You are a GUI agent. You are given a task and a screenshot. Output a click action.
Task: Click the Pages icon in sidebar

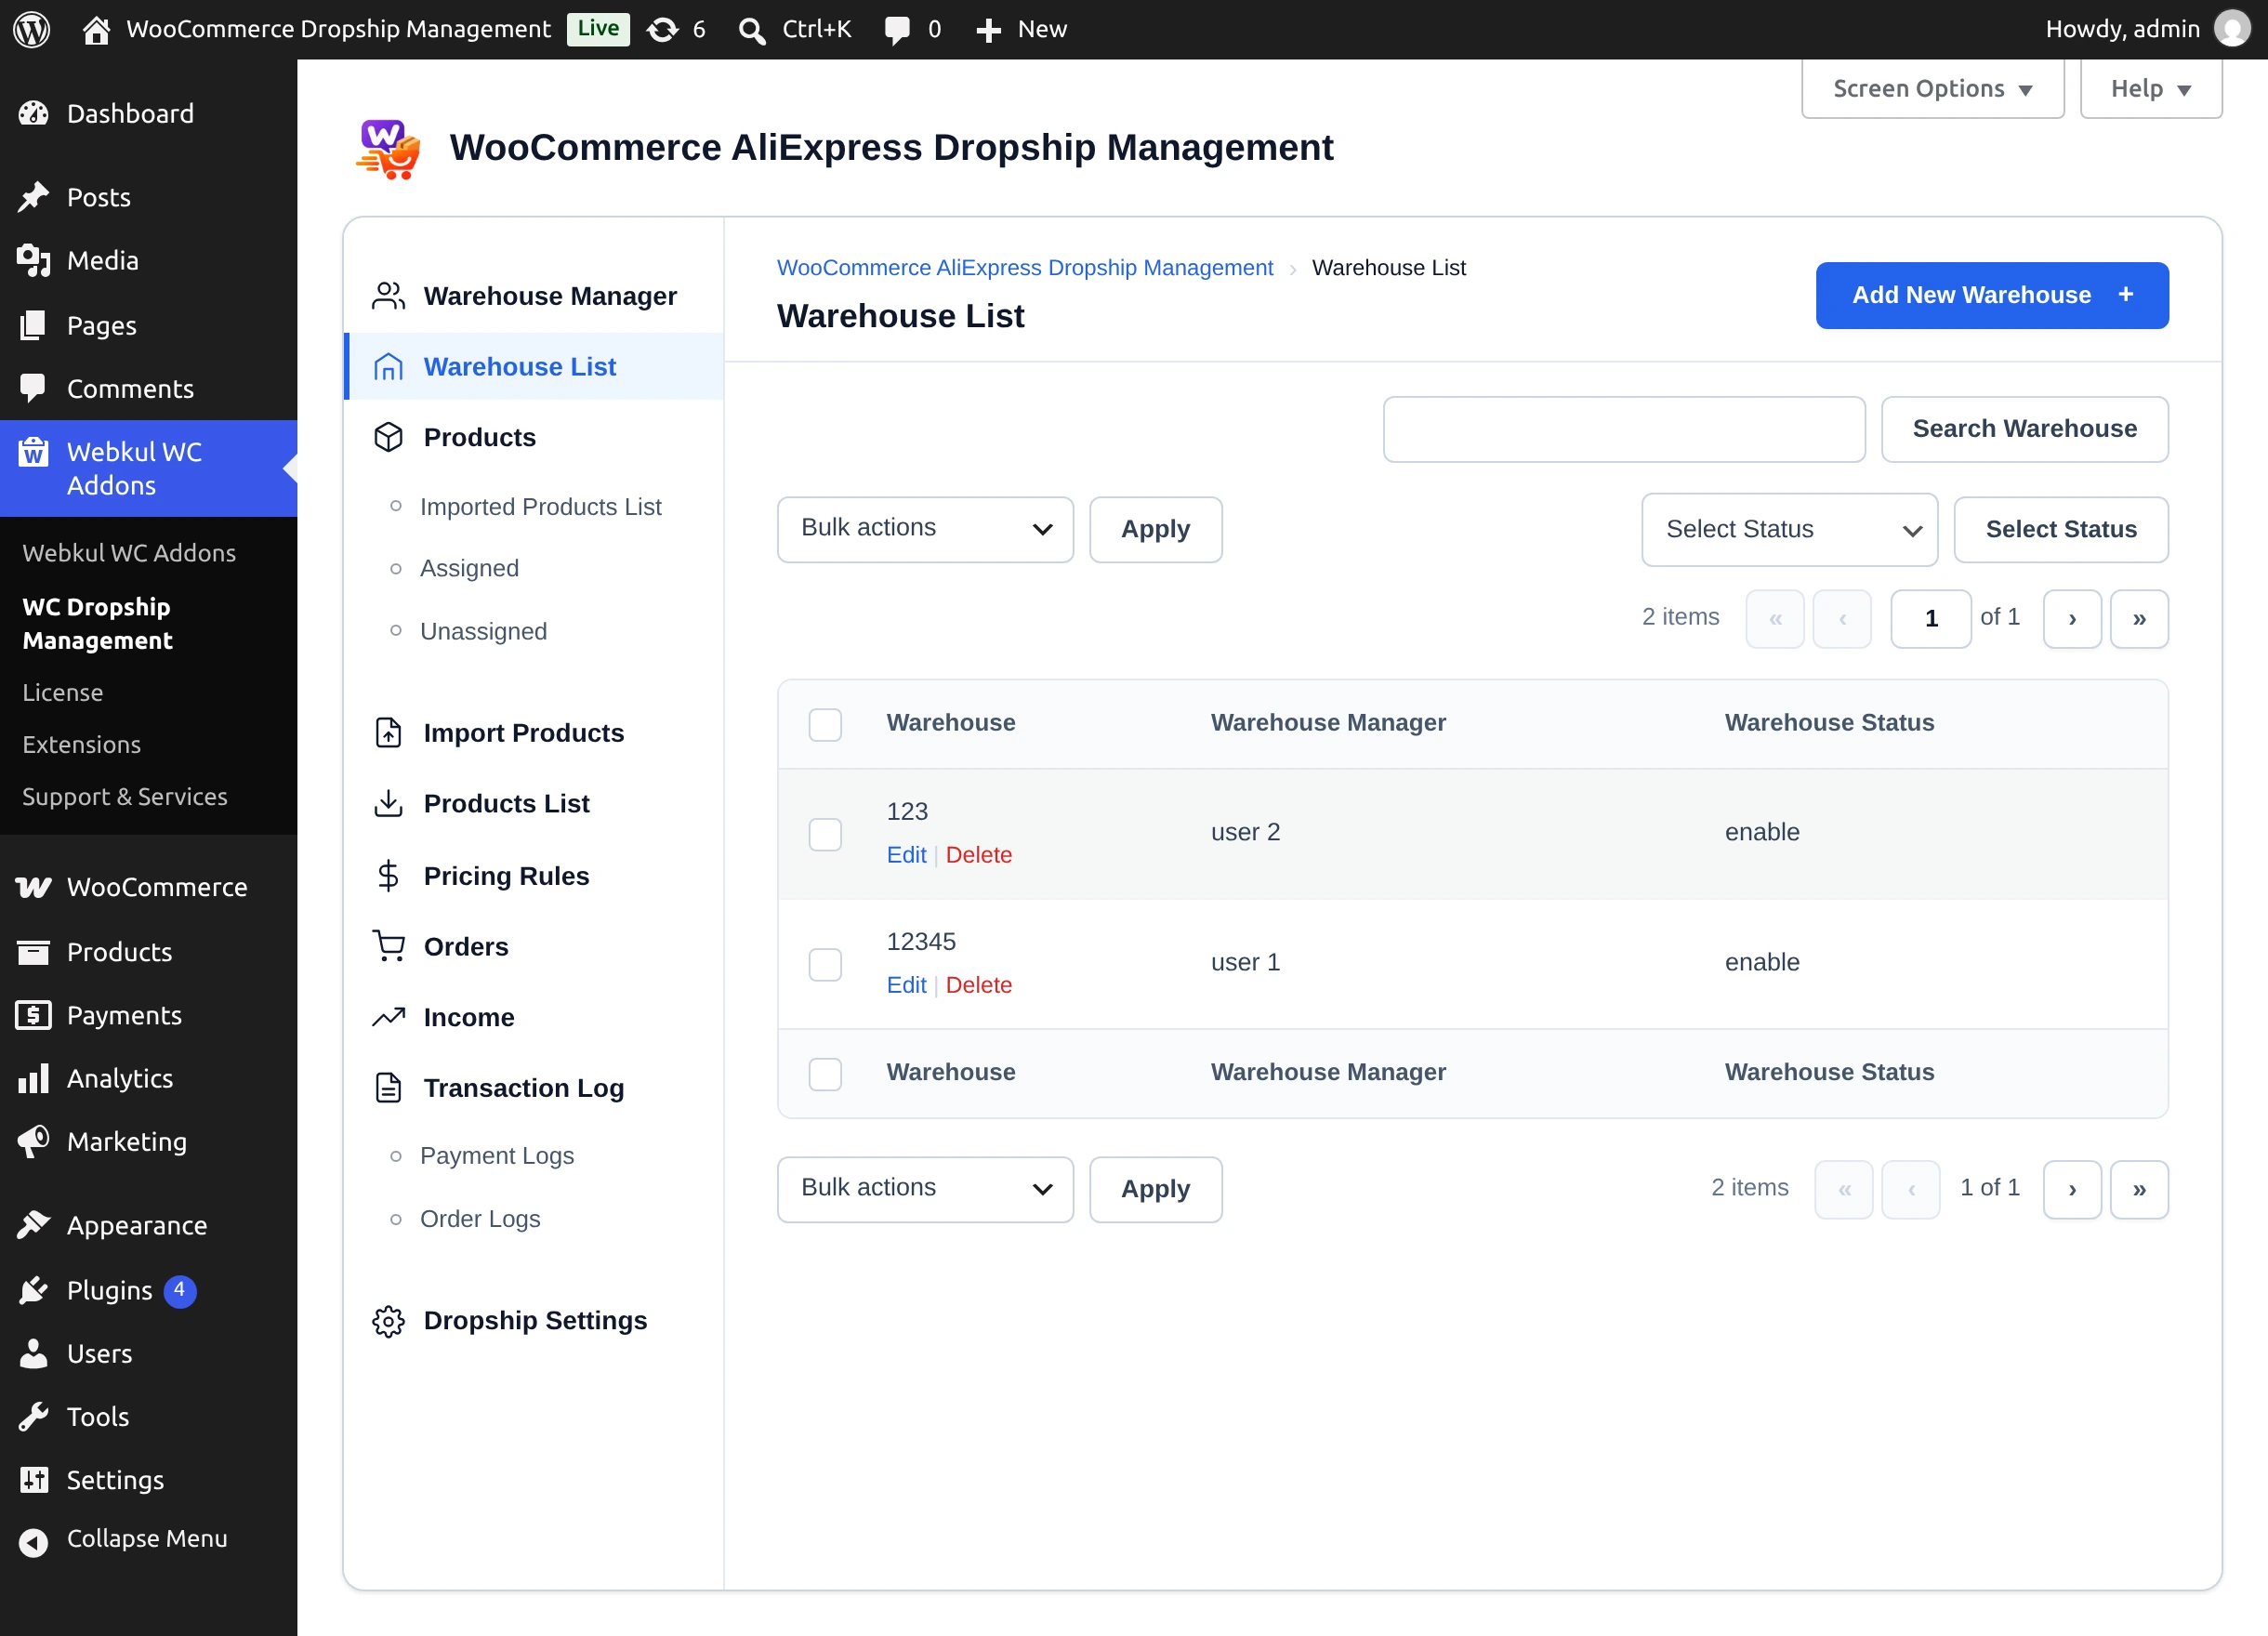click(x=33, y=325)
